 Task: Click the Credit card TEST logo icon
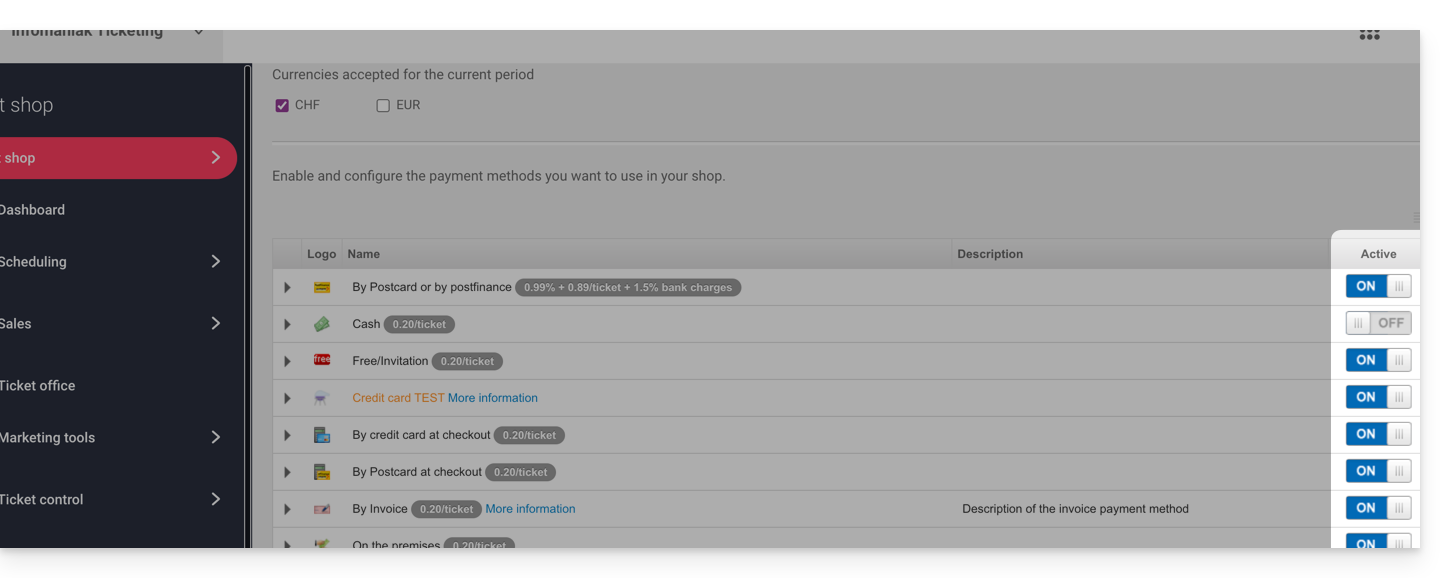(321, 398)
